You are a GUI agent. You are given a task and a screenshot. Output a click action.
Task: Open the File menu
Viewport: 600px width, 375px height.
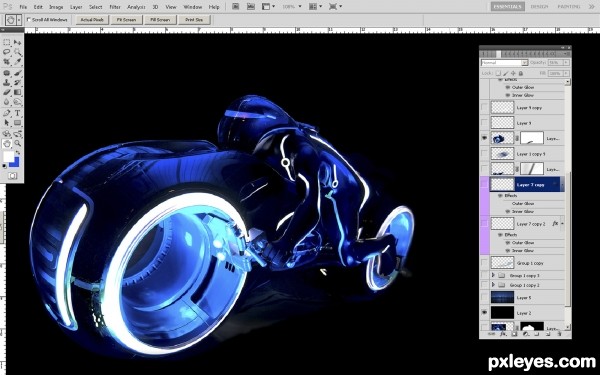point(23,7)
